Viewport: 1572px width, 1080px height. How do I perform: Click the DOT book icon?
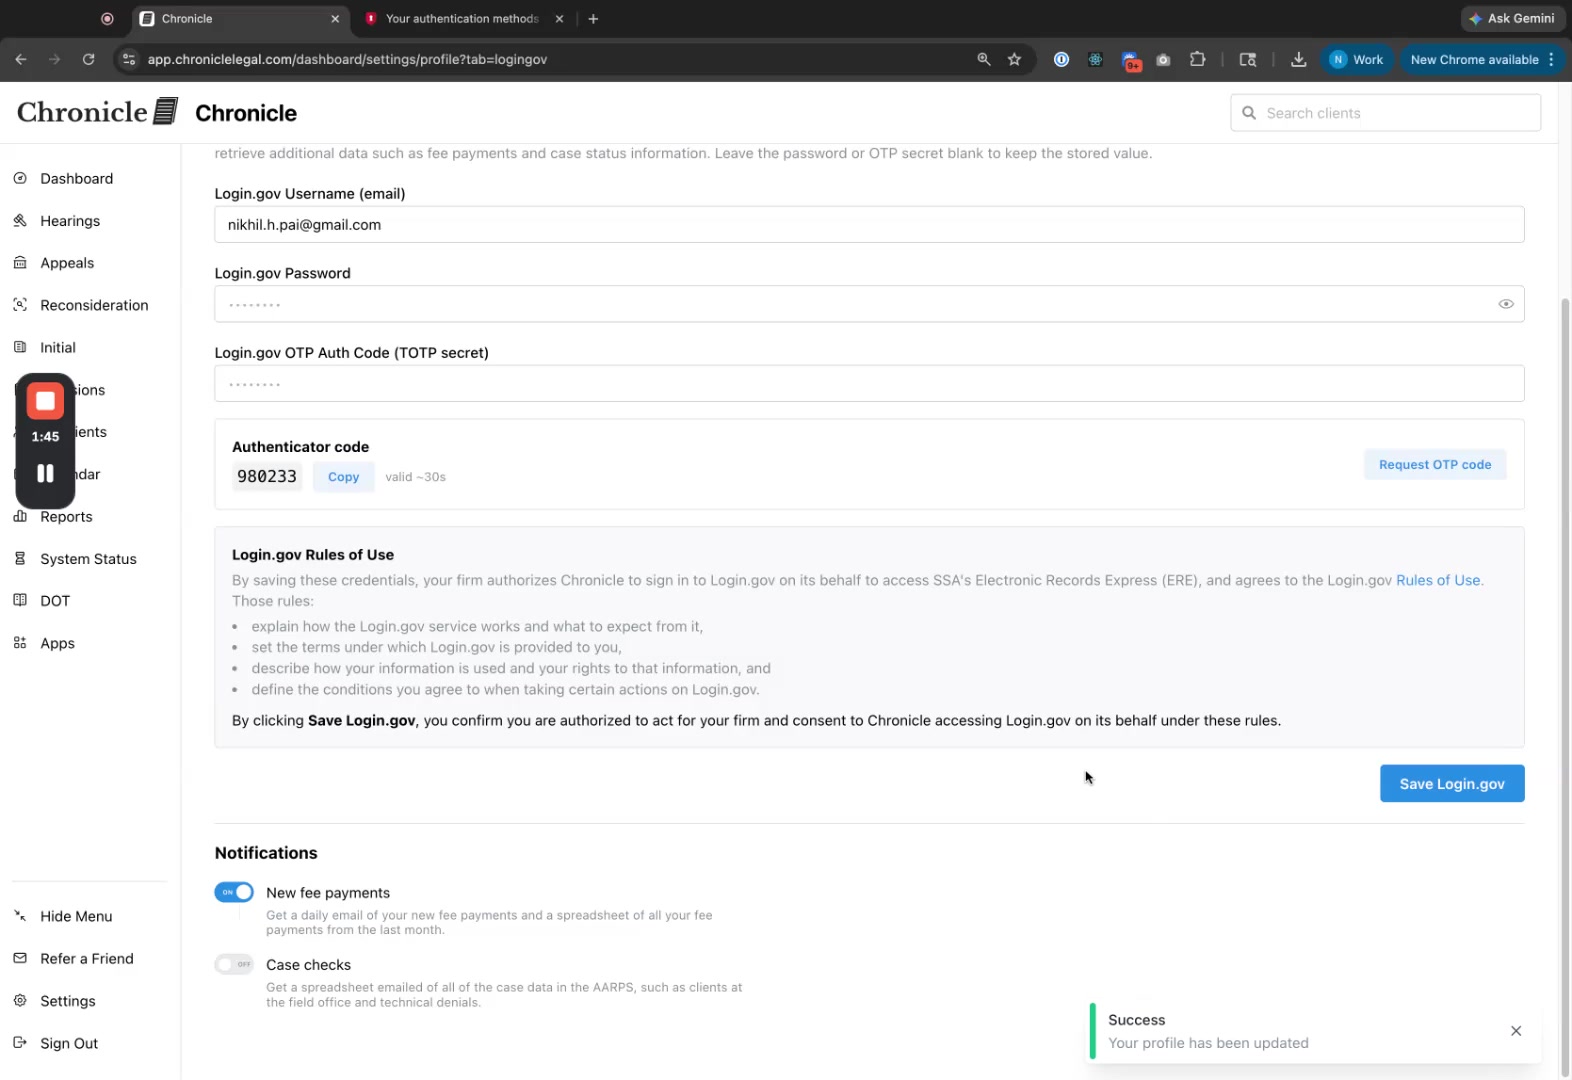point(20,601)
